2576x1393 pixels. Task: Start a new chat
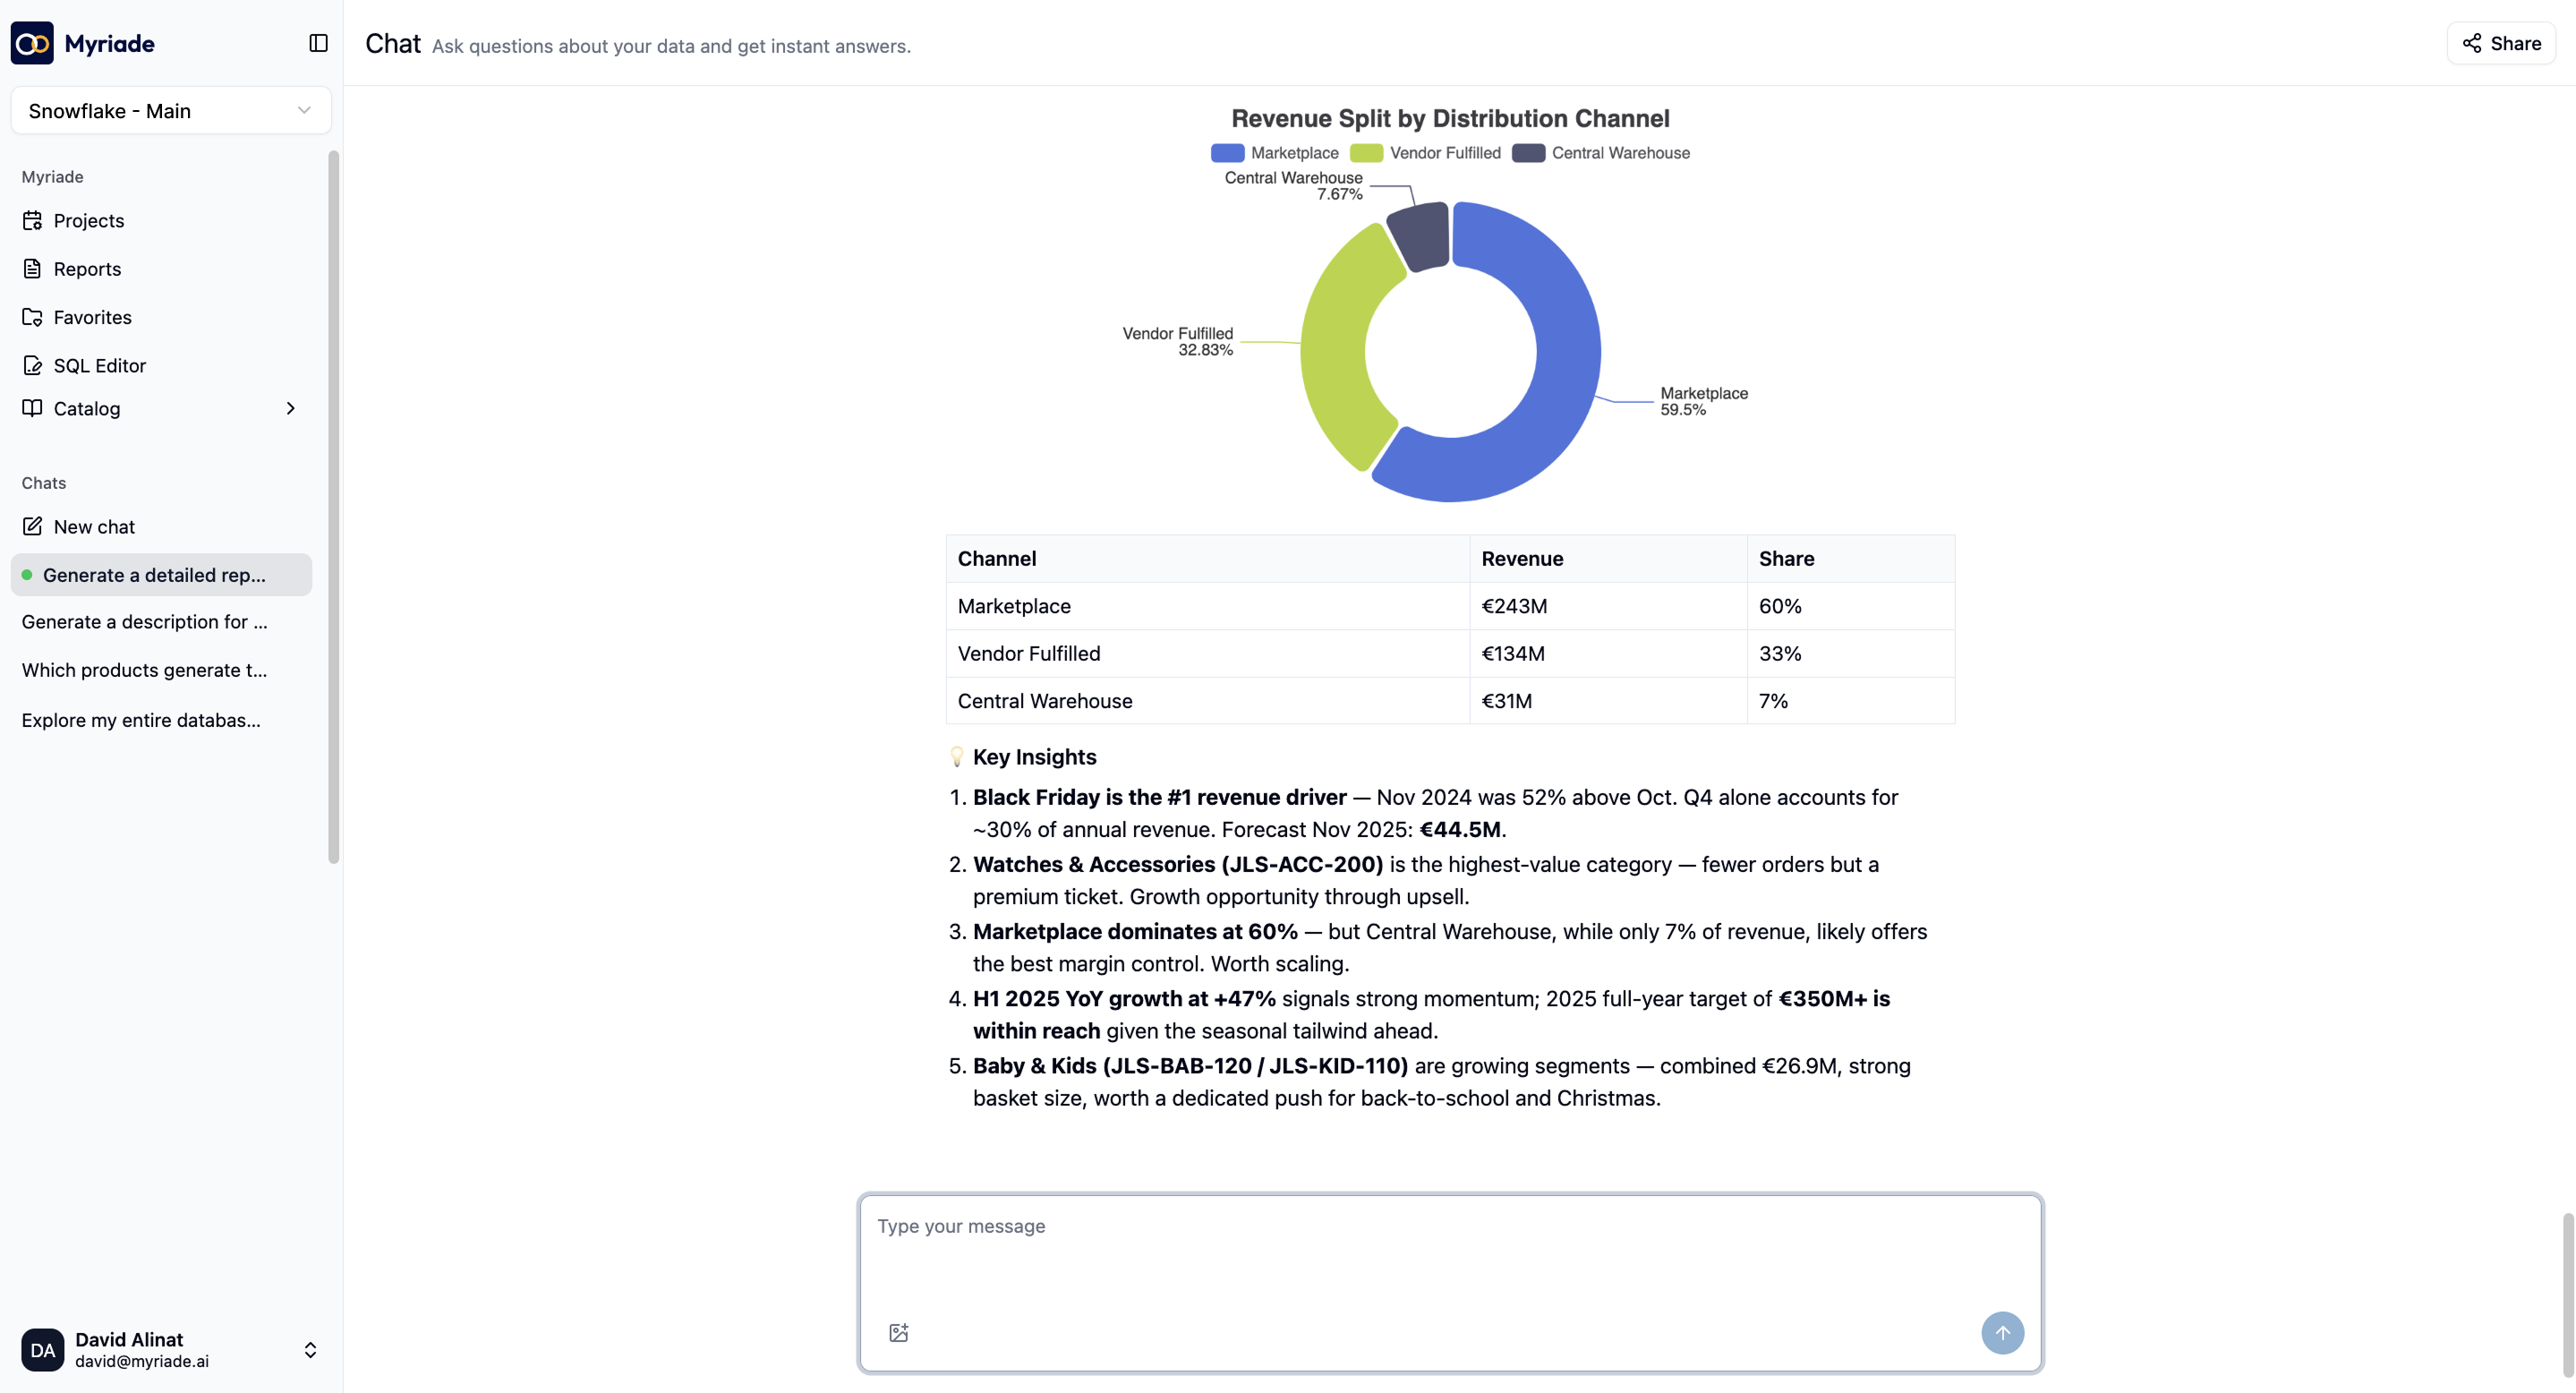pos(94,526)
